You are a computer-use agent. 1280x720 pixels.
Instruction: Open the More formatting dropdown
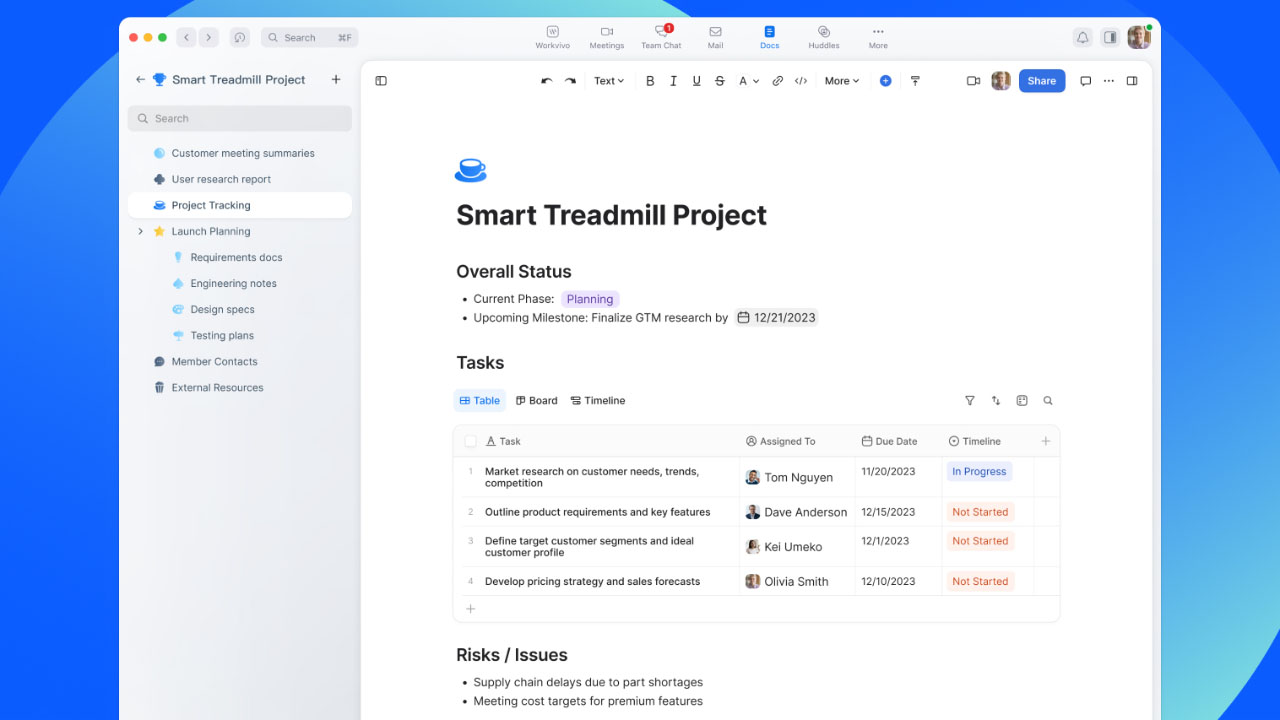(x=841, y=81)
